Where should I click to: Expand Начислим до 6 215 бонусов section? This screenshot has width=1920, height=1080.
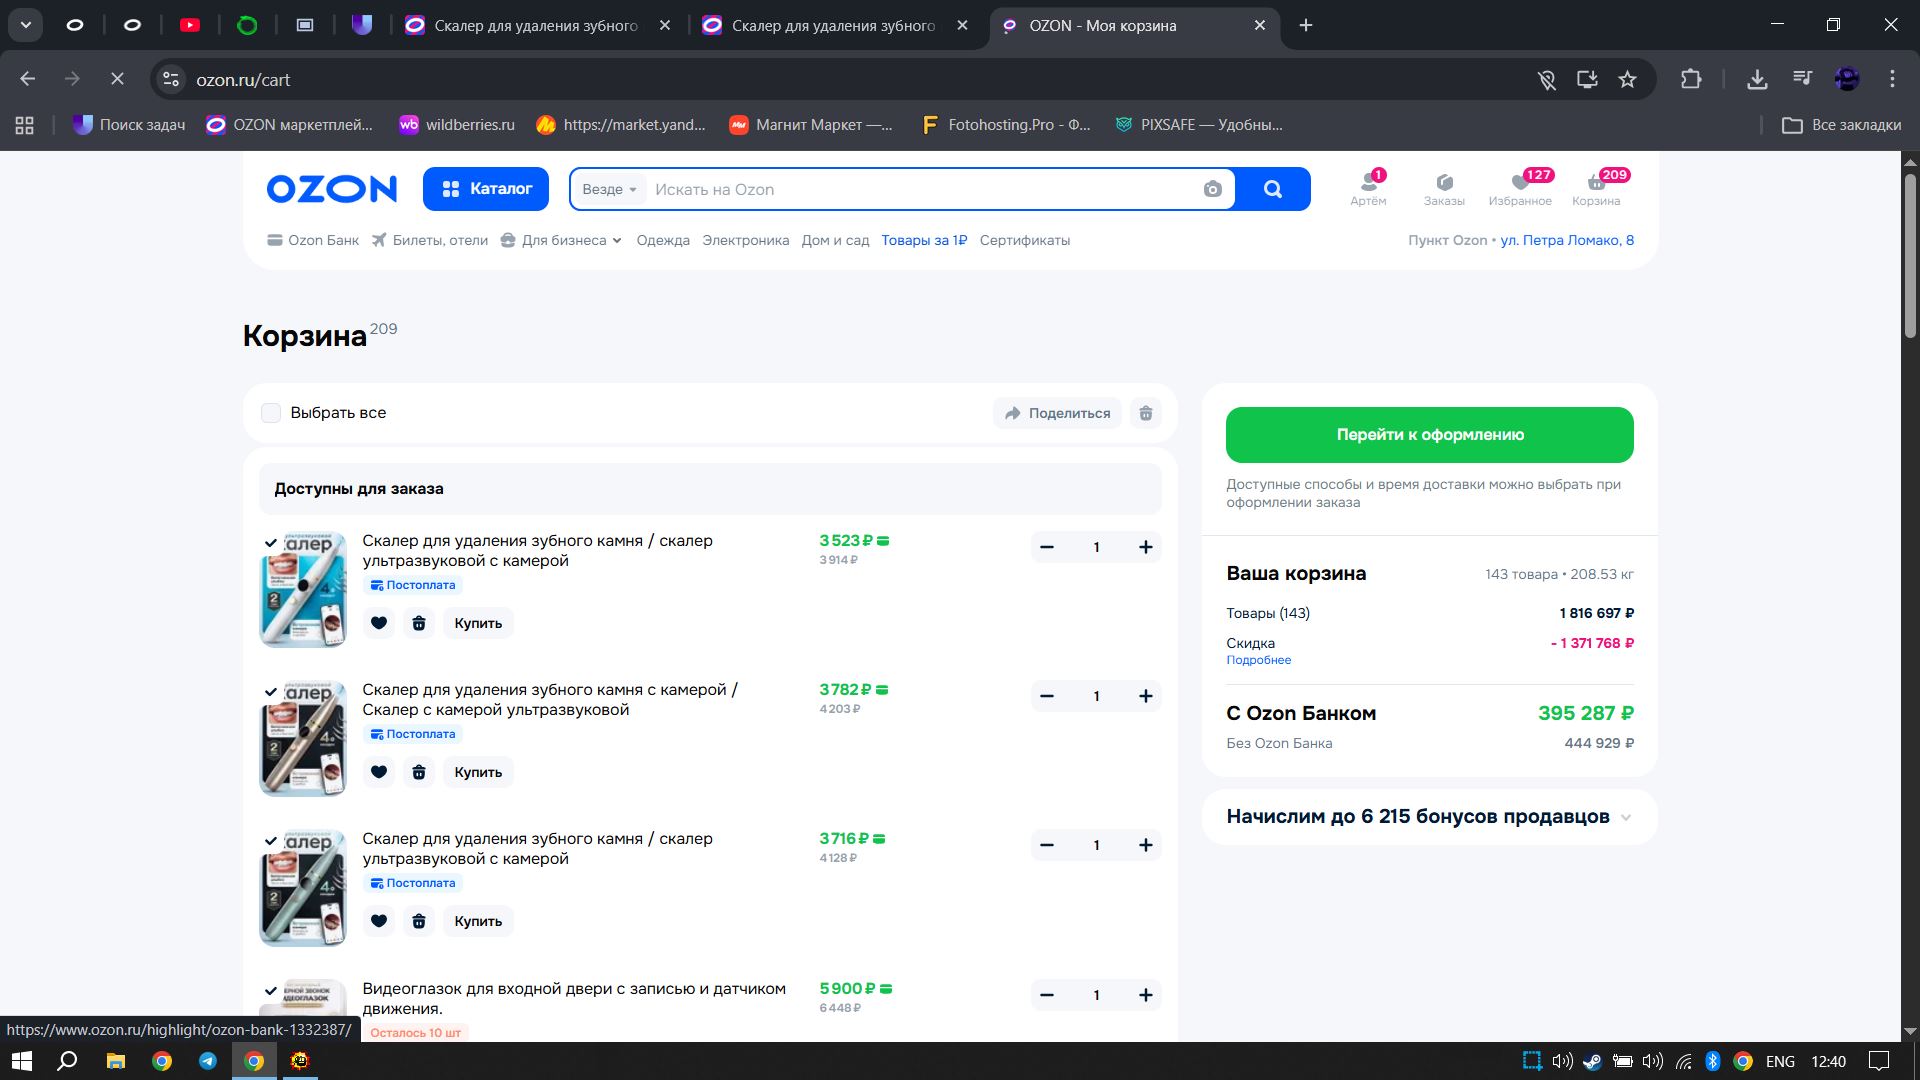tap(1625, 817)
